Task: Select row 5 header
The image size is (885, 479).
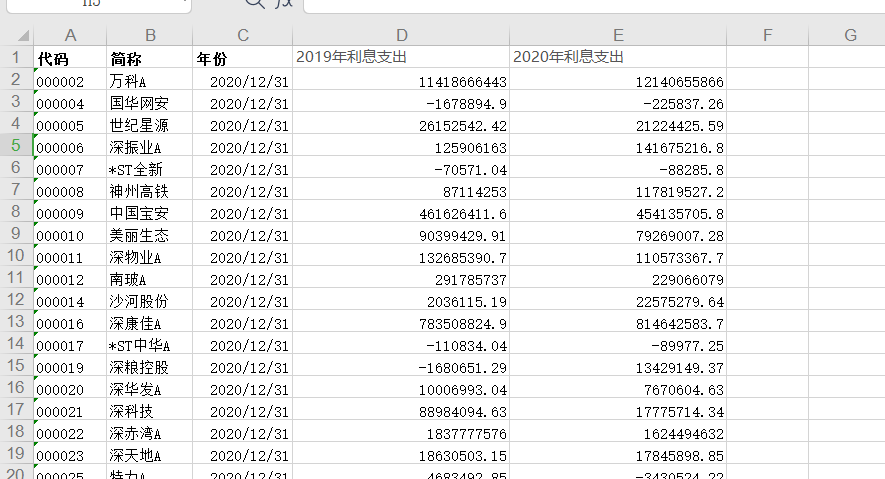Action: tap(16, 145)
